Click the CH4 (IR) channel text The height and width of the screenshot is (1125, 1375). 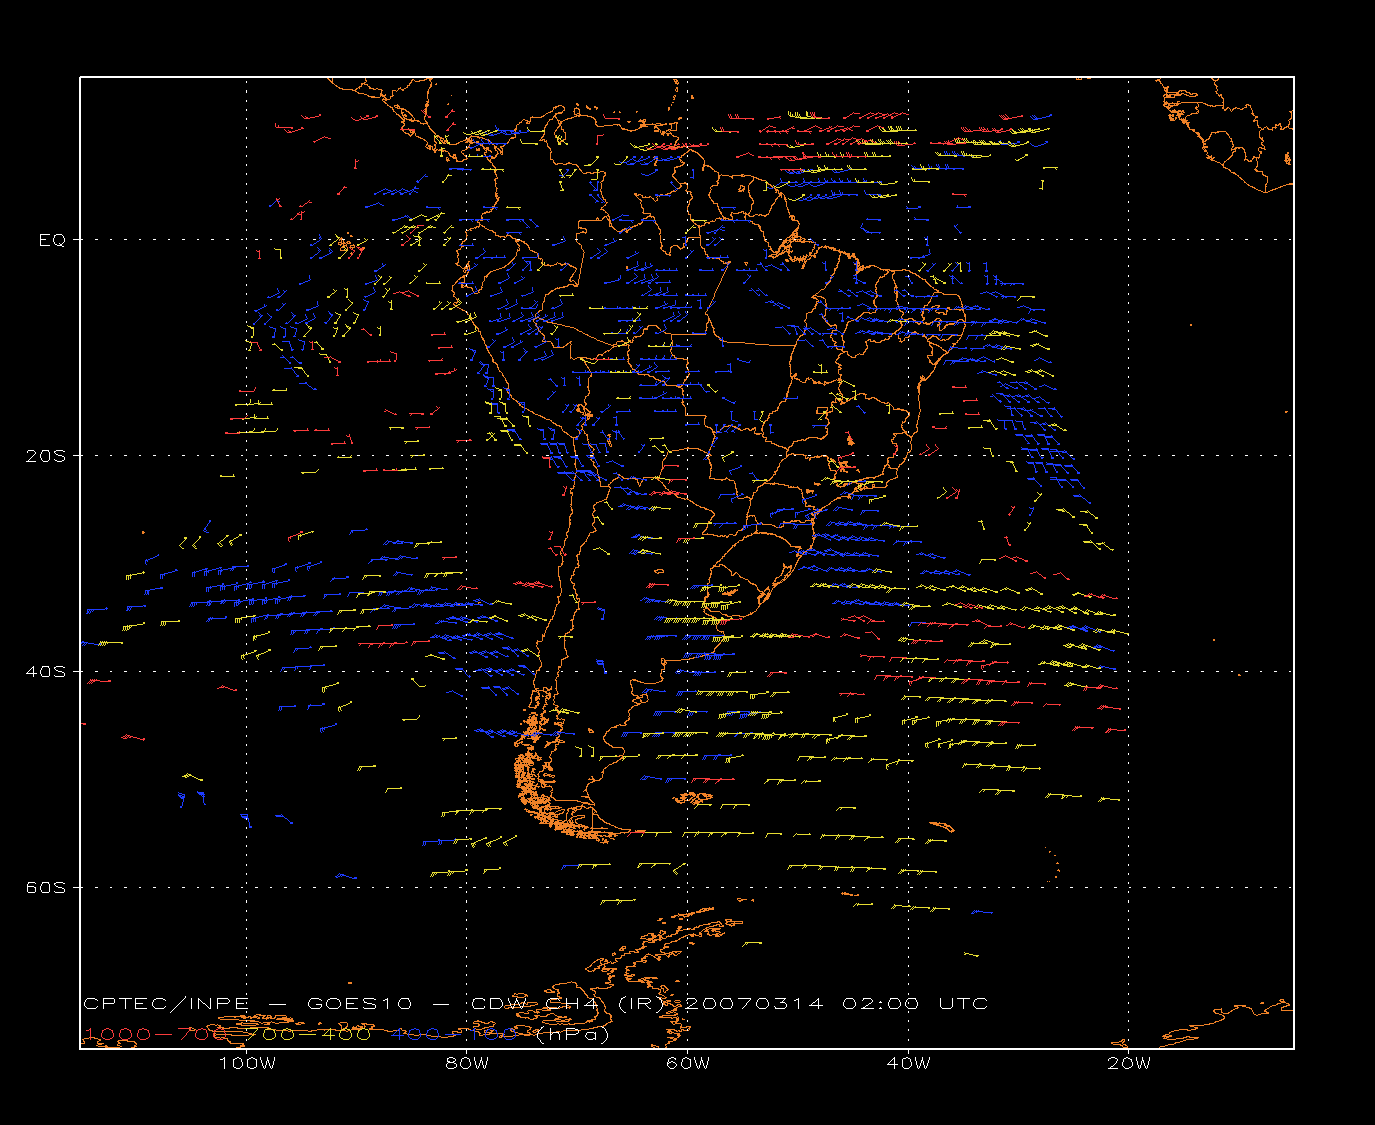coord(603,1003)
